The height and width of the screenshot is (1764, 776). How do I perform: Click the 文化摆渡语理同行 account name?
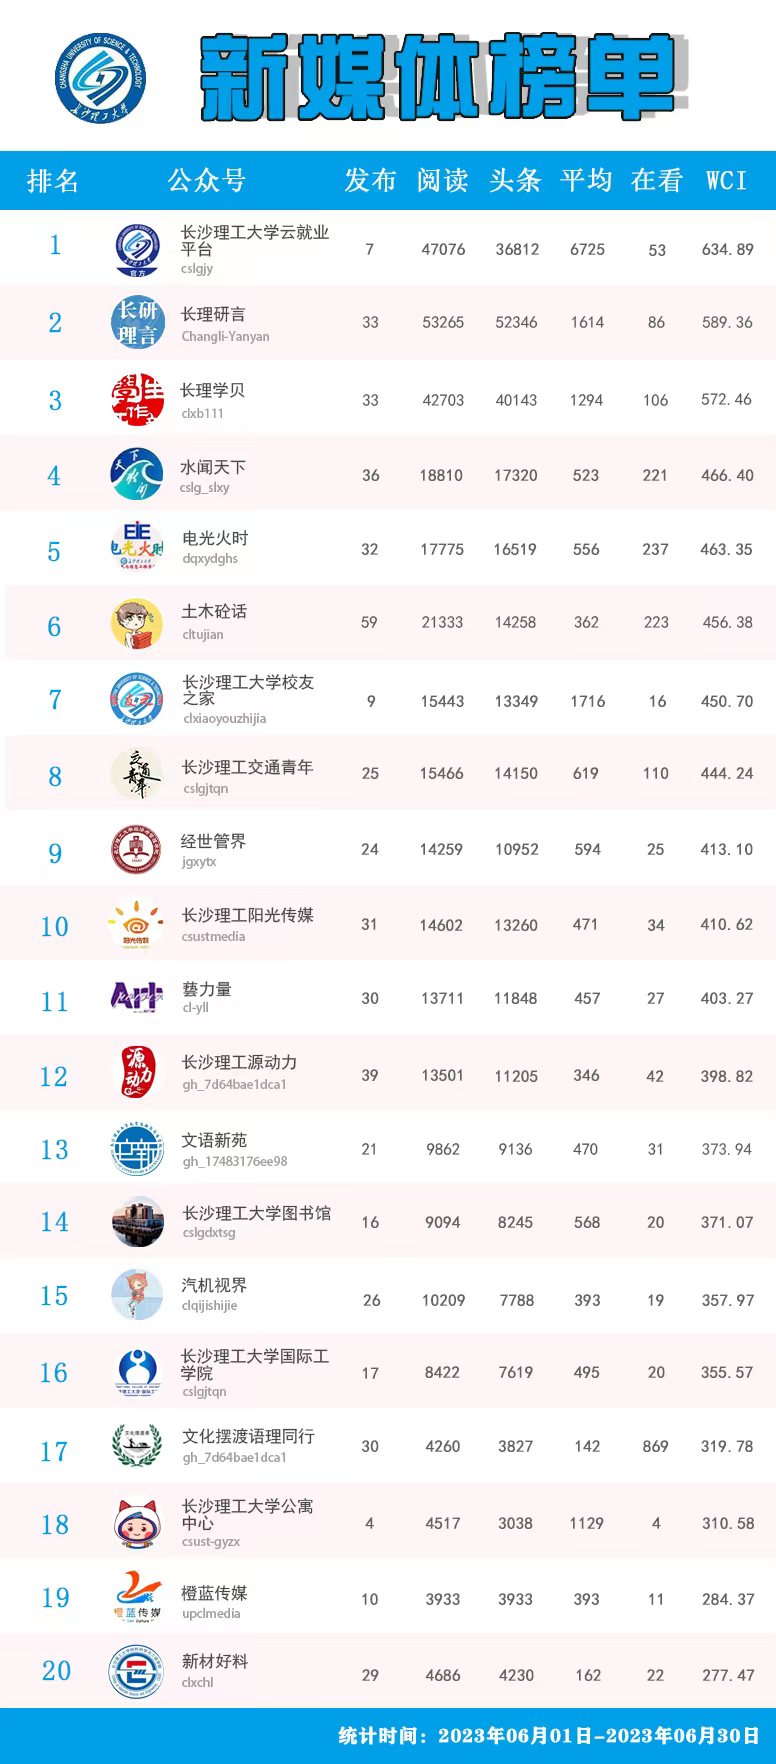click(x=248, y=1437)
